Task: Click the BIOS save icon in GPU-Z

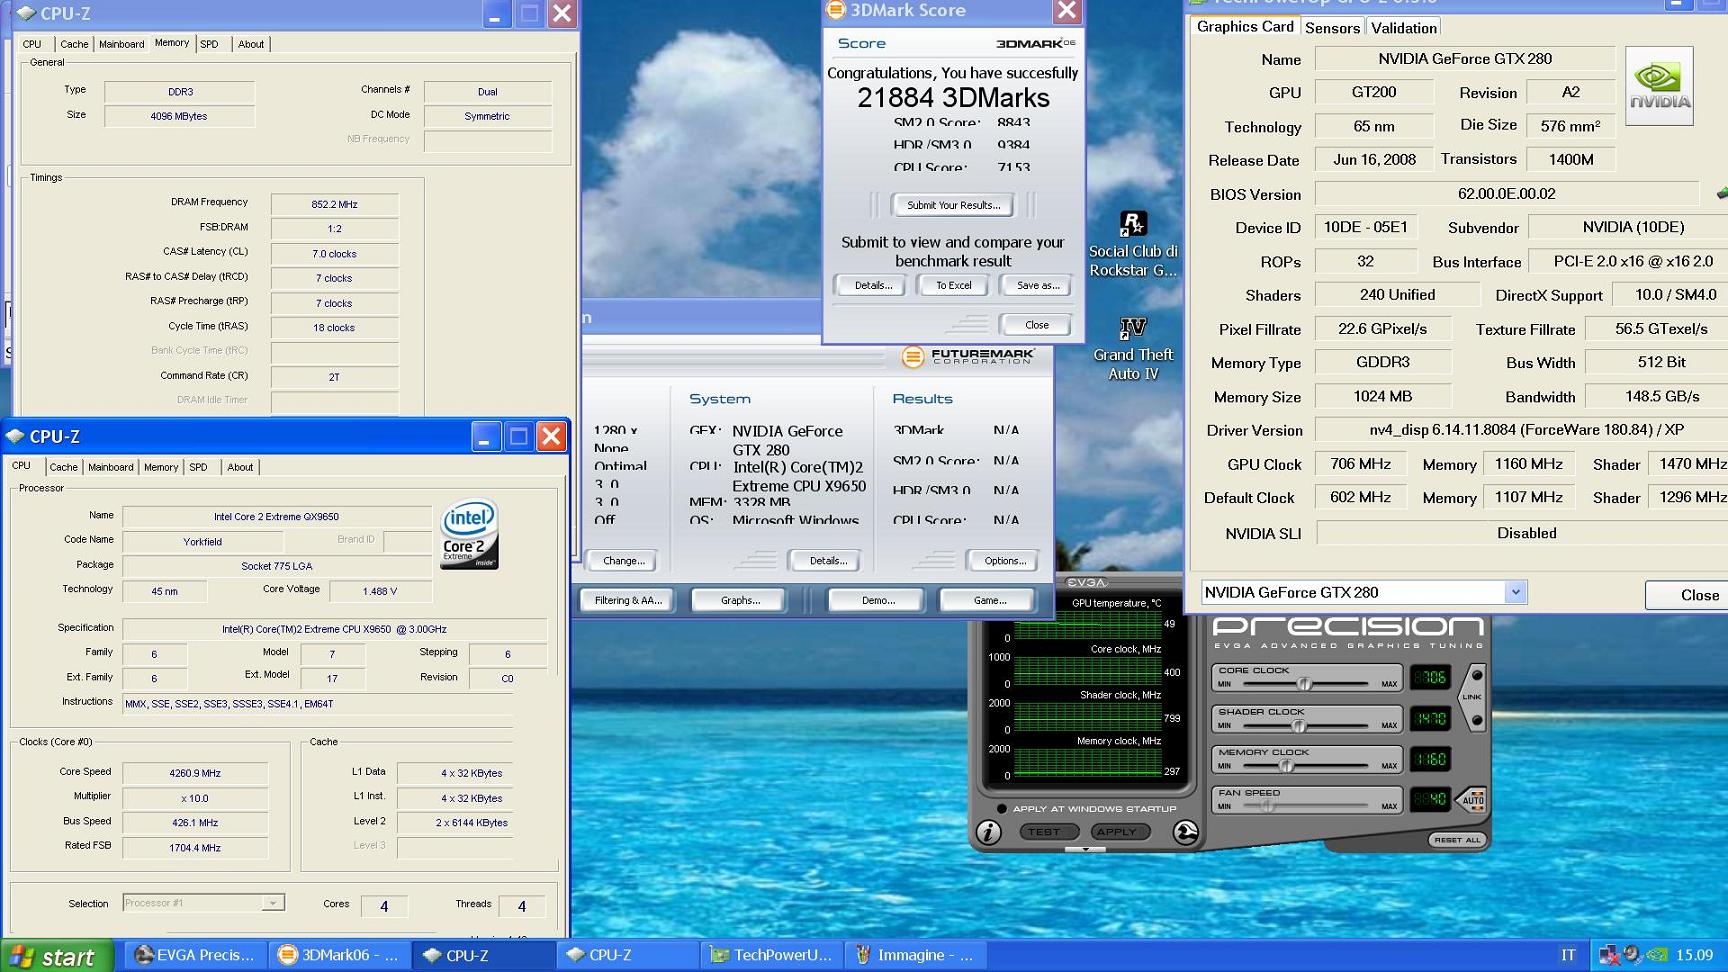Action: [1722, 193]
